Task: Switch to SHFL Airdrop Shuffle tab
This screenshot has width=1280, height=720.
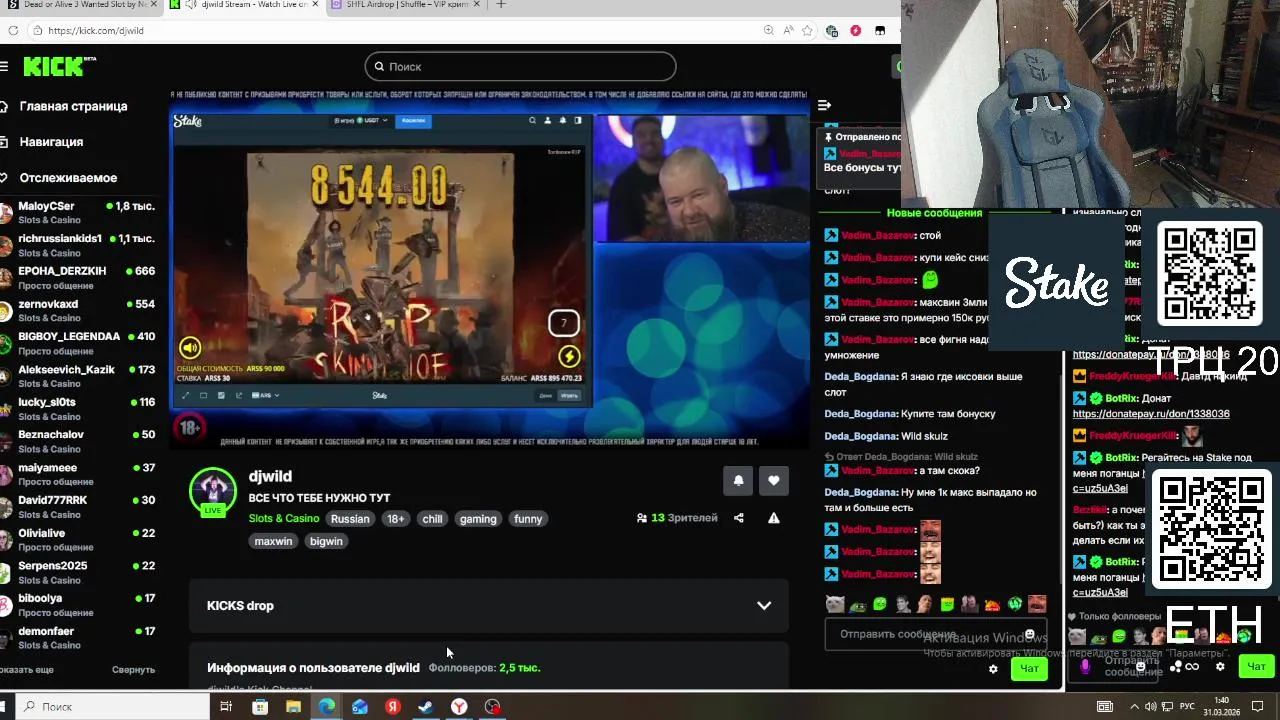Action: point(407,5)
